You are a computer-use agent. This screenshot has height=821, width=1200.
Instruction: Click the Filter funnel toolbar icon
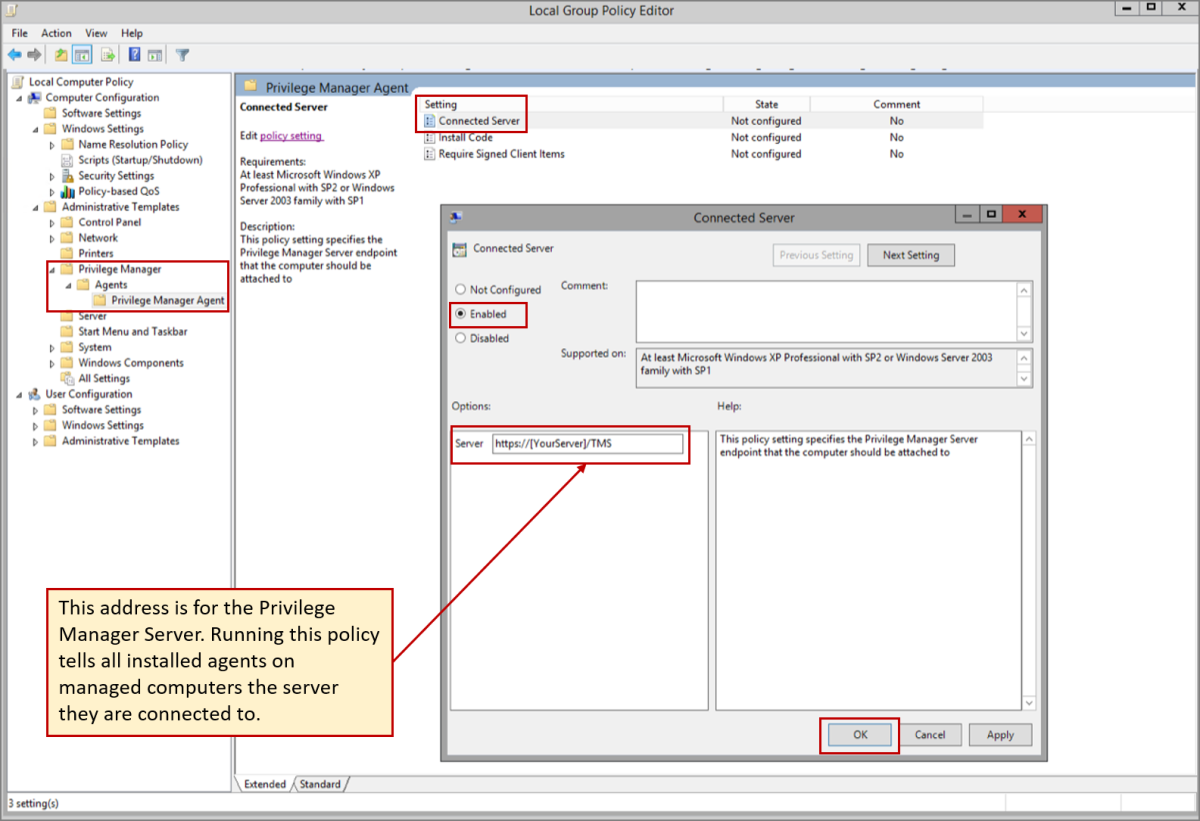click(183, 55)
